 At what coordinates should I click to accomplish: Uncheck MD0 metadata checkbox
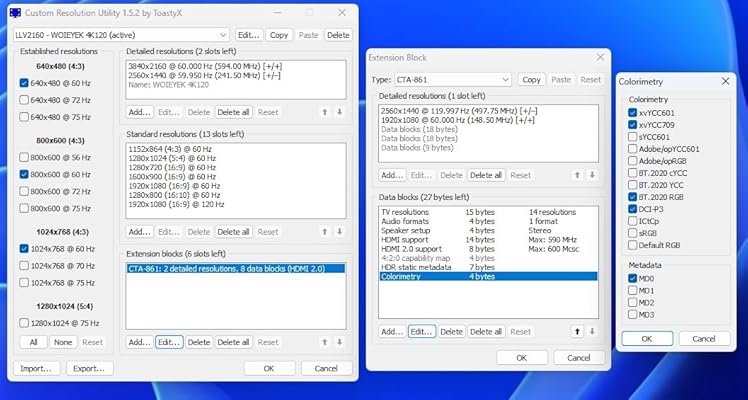(633, 278)
